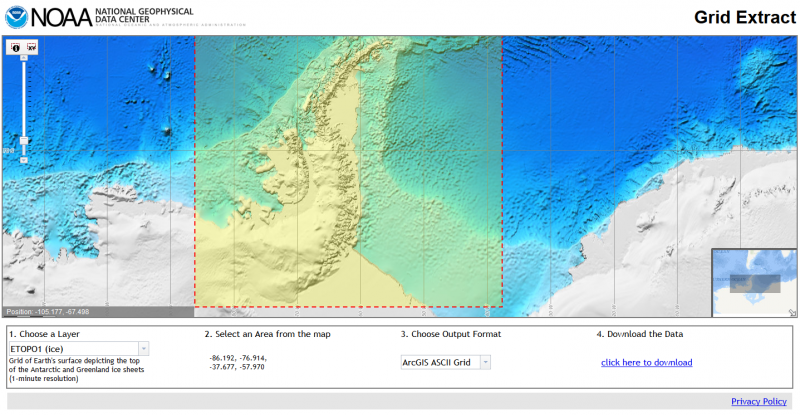The image size is (800, 415).
Task: Open the ETOPO1 (ice) layer dropdown
Action: click(78, 348)
